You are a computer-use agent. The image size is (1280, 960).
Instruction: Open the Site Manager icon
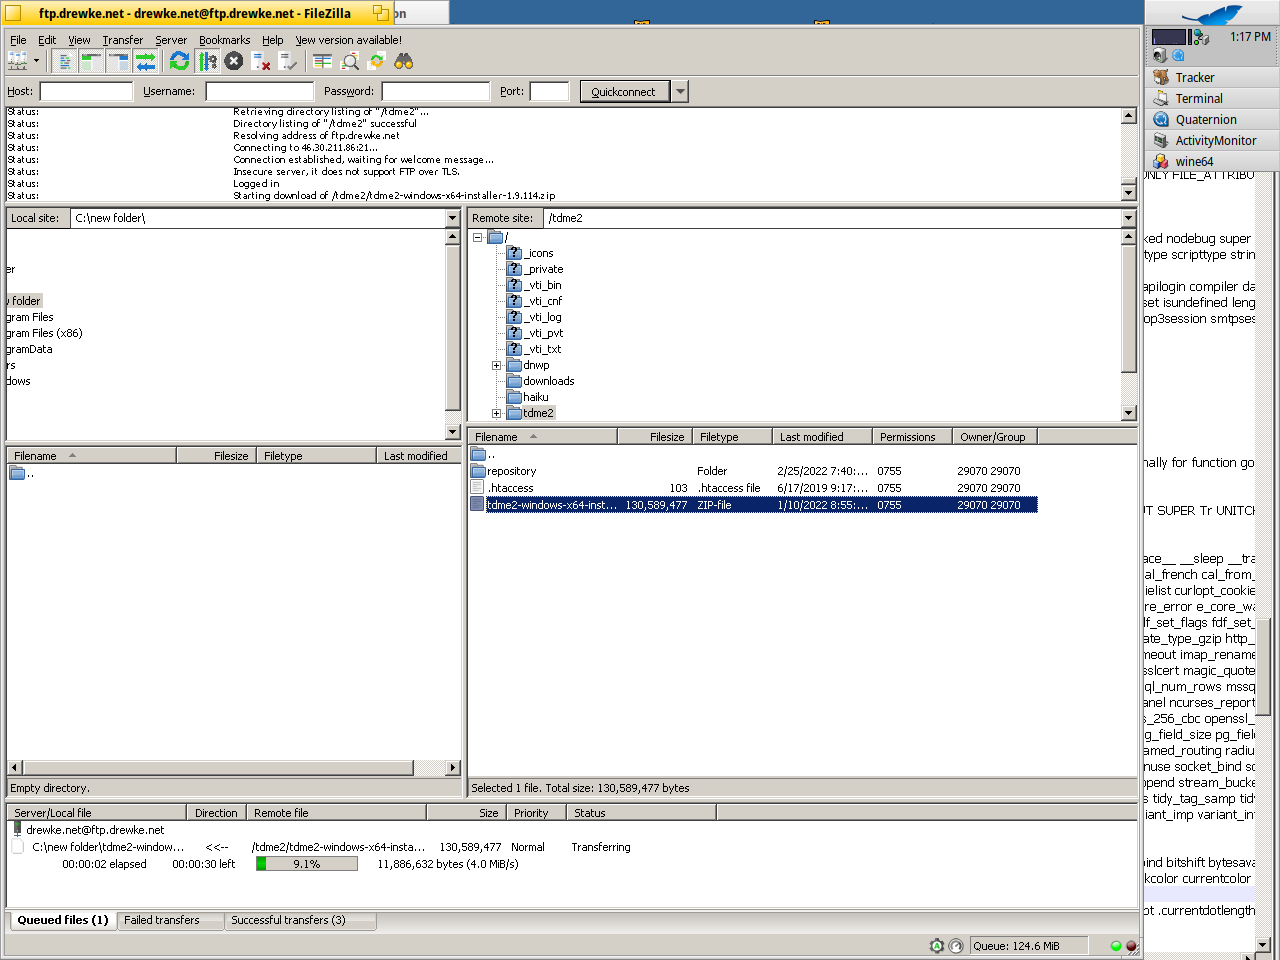click(x=17, y=61)
